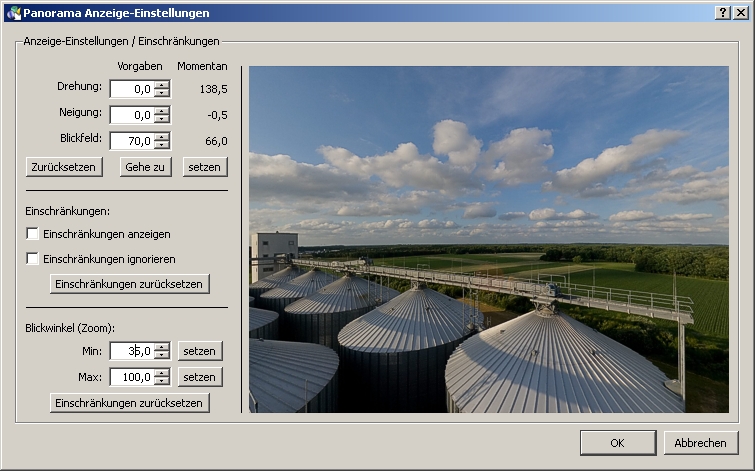
Task: Reset restrictions under Einschränkungen checkboxes
Action: pyautogui.click(x=130, y=284)
